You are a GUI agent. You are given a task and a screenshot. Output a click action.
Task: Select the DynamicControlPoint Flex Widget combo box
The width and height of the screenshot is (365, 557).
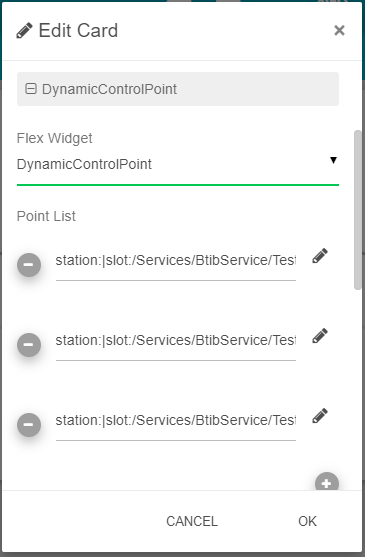[178, 164]
